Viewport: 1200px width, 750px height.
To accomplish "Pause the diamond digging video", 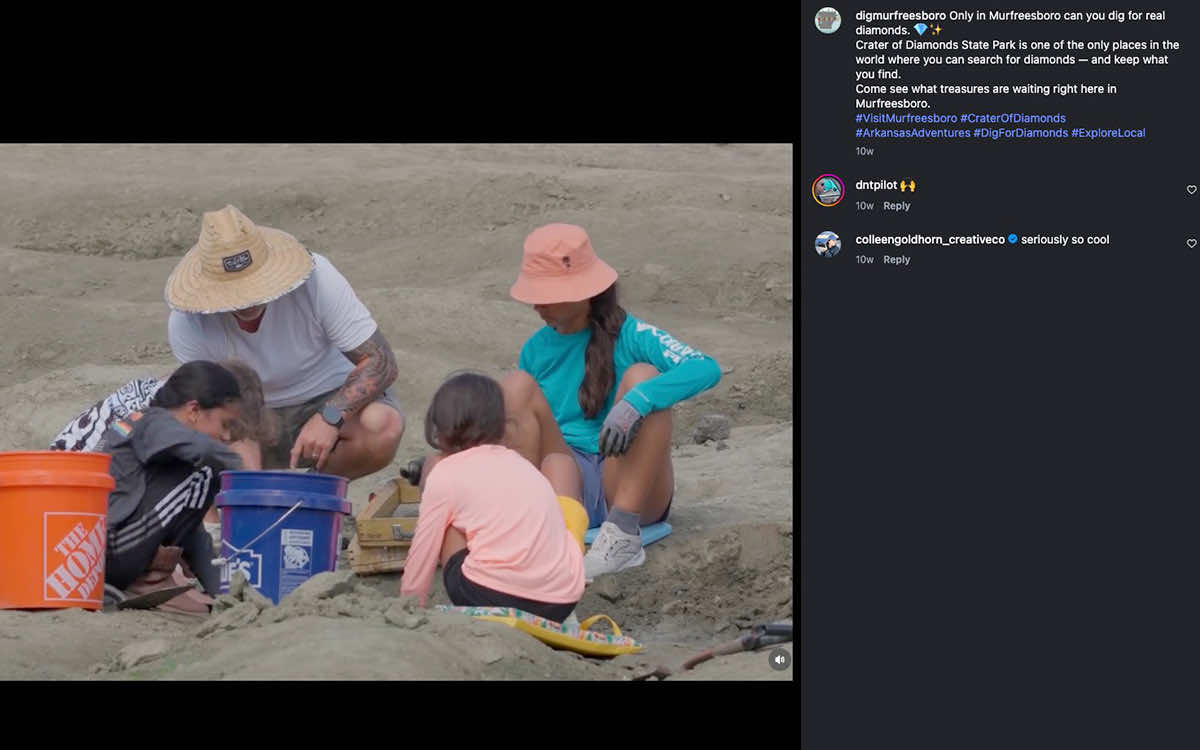I will coord(396,412).
